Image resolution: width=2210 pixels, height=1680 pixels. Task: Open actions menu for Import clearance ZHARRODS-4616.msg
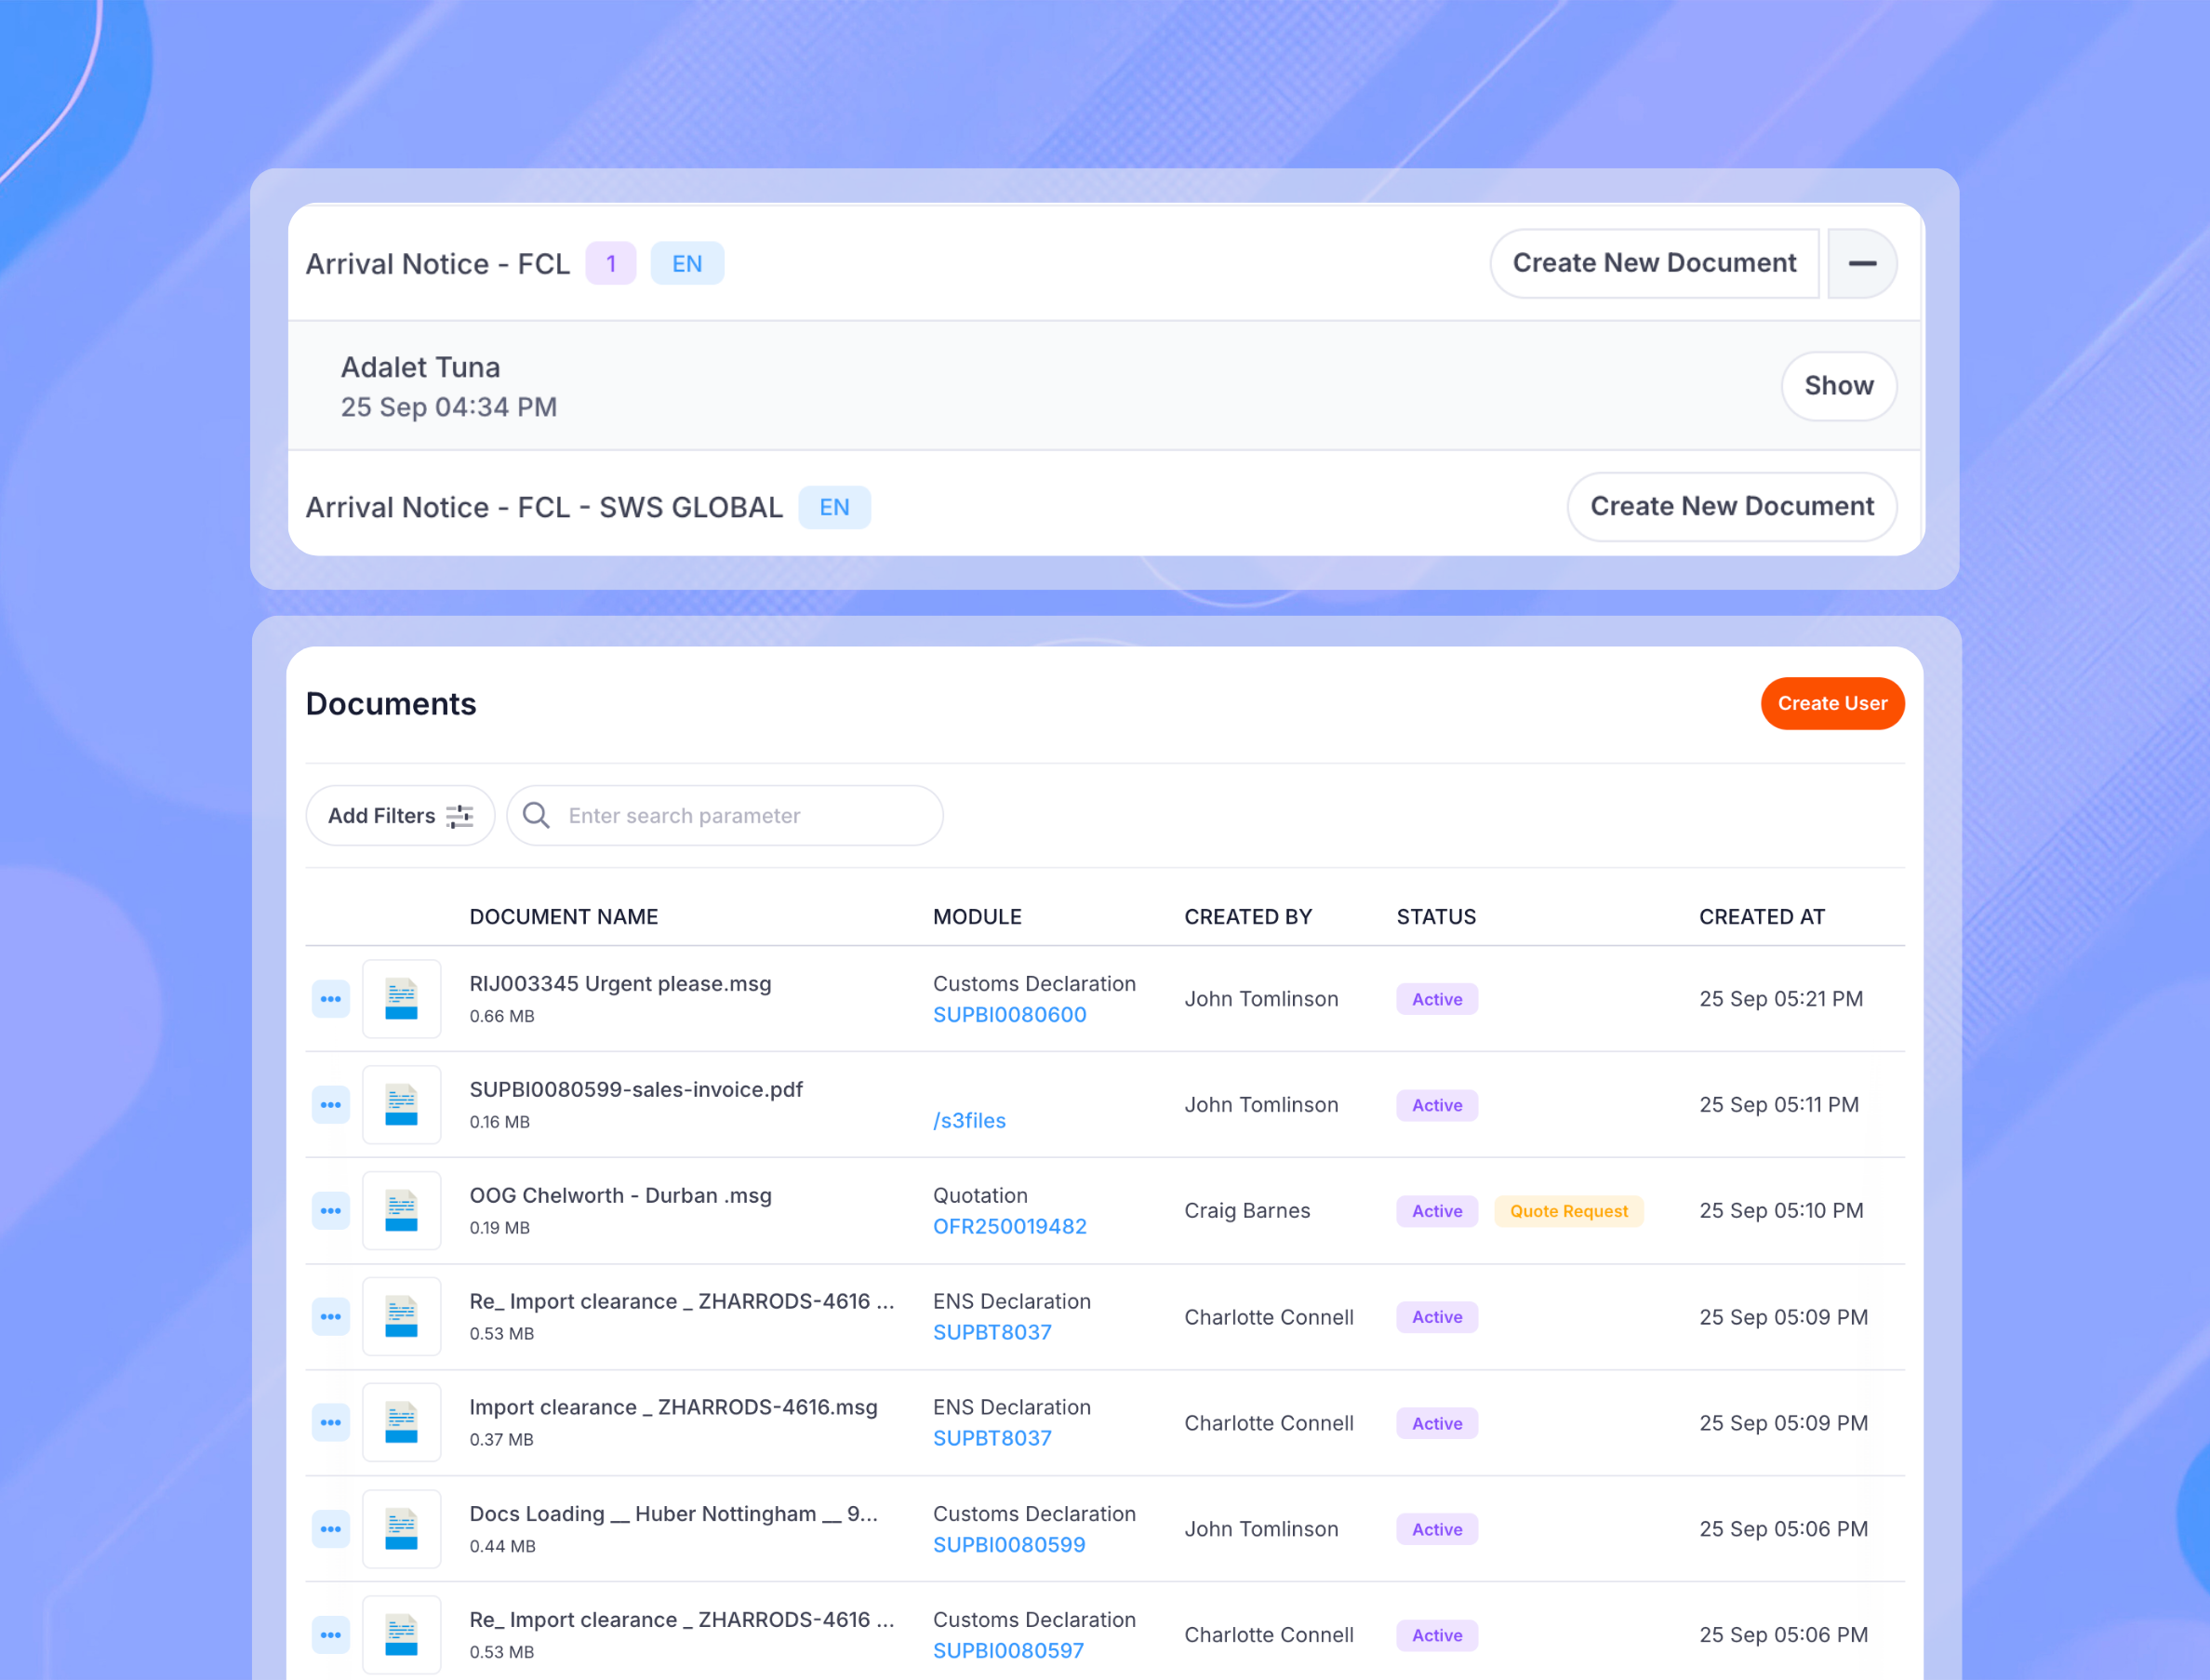[330, 1422]
